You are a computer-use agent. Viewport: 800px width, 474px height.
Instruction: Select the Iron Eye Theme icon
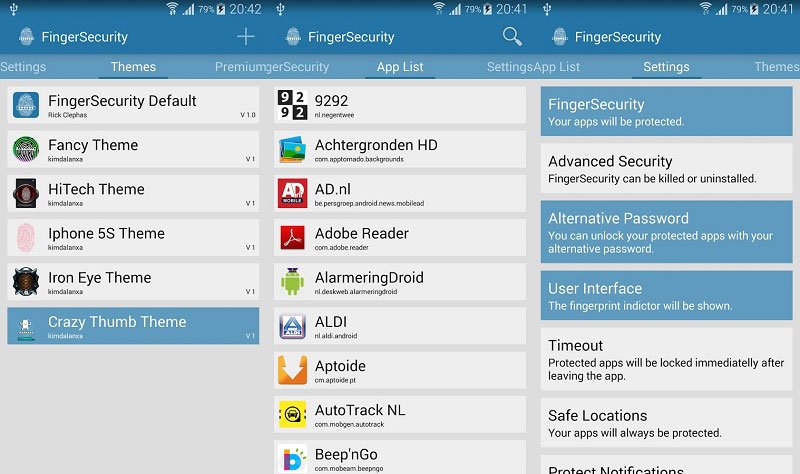coord(26,281)
